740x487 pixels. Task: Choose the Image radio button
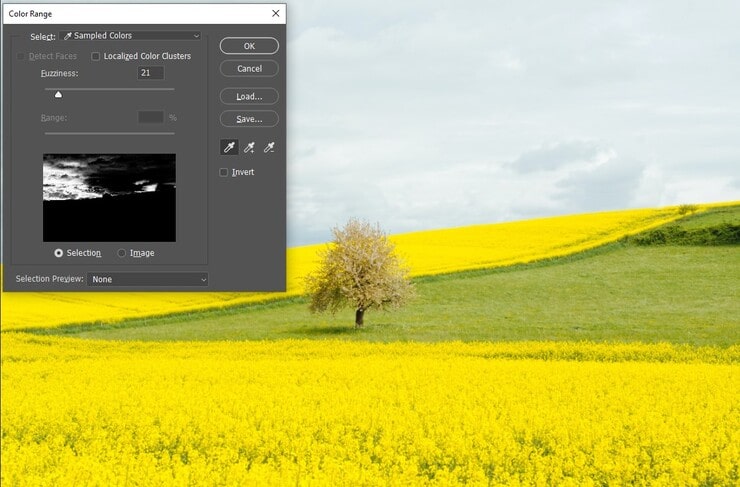pyautogui.click(x=122, y=253)
